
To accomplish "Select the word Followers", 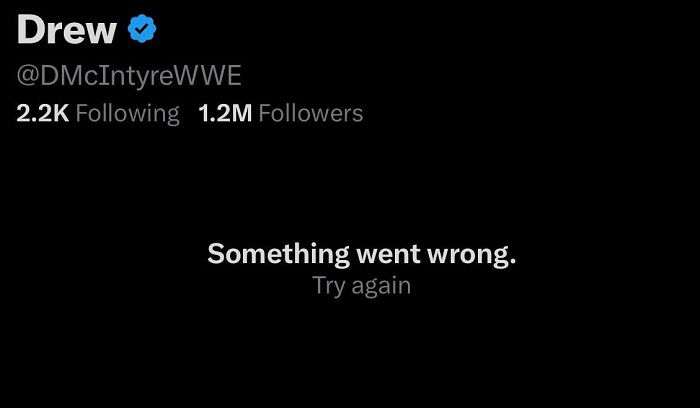I will (311, 113).
